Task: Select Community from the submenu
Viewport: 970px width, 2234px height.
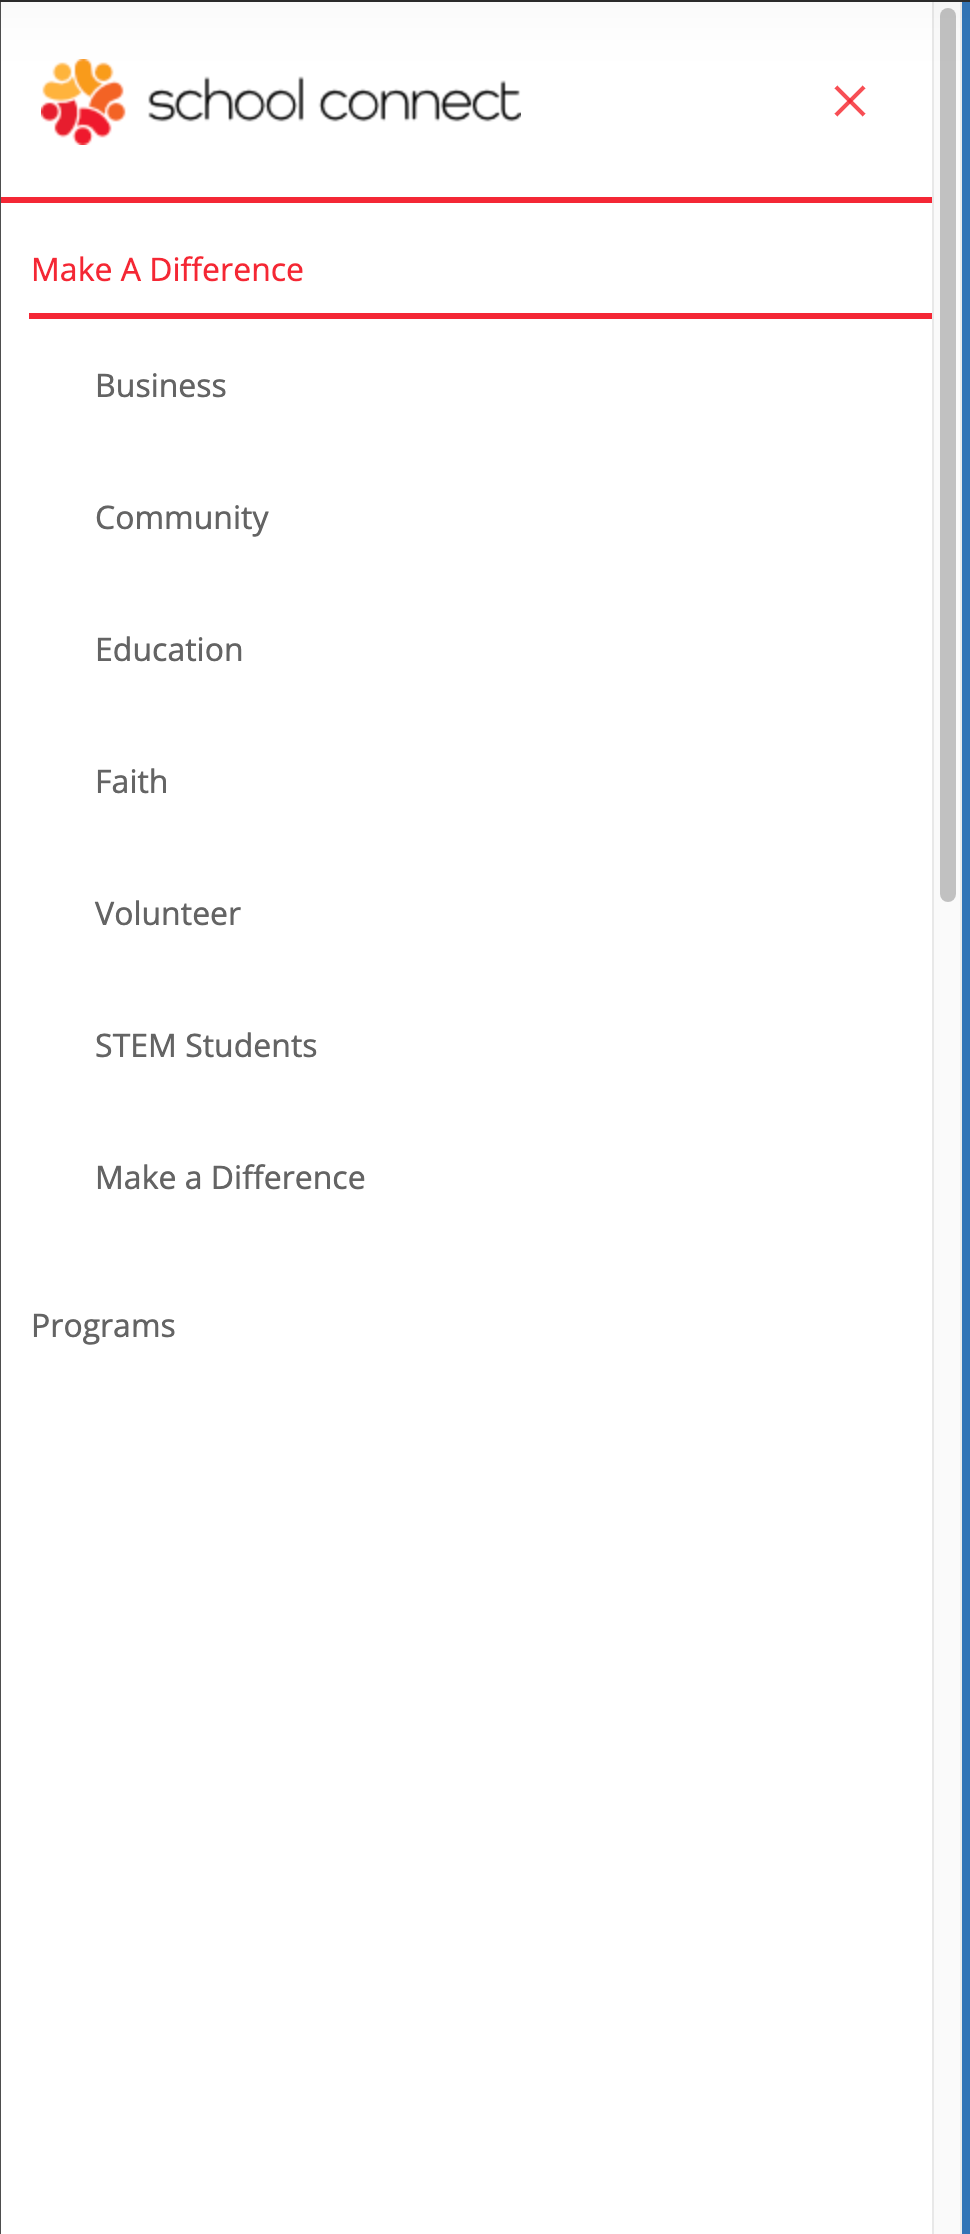Action: point(181,518)
